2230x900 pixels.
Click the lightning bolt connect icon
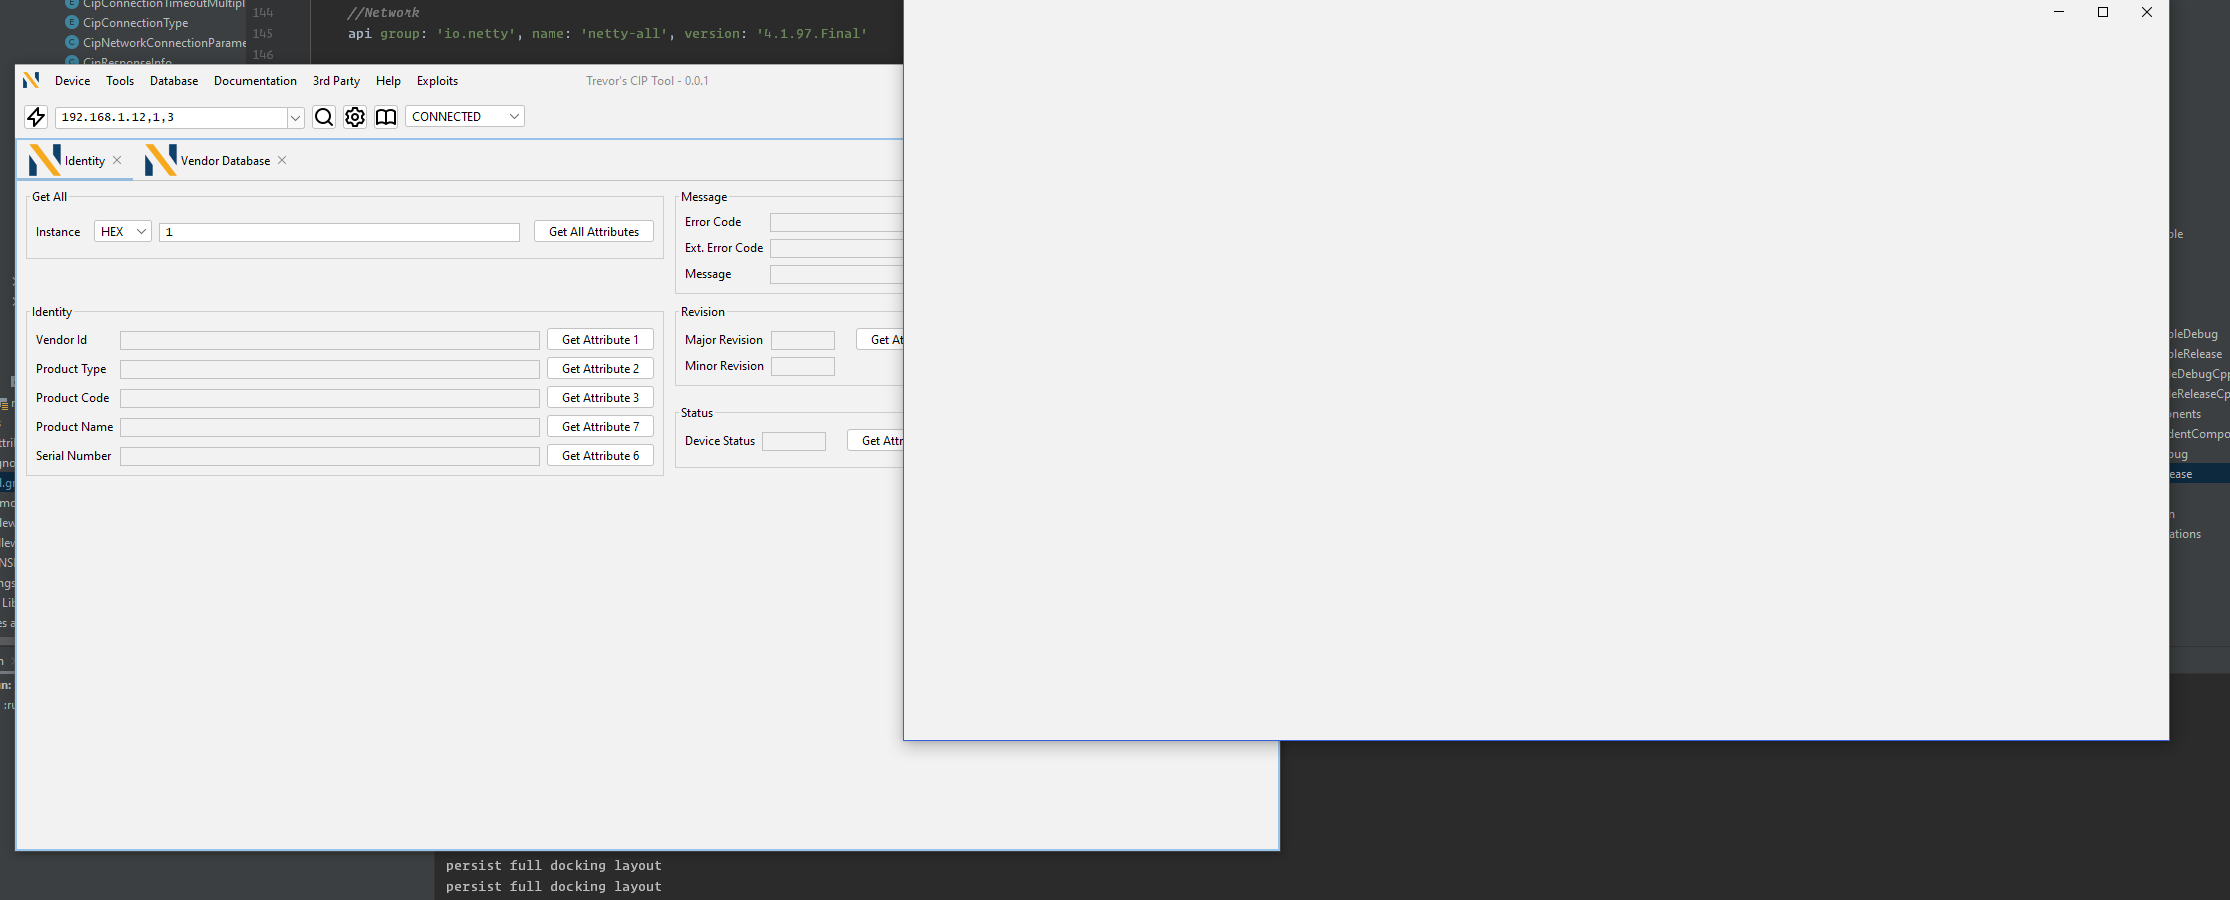click(x=36, y=117)
